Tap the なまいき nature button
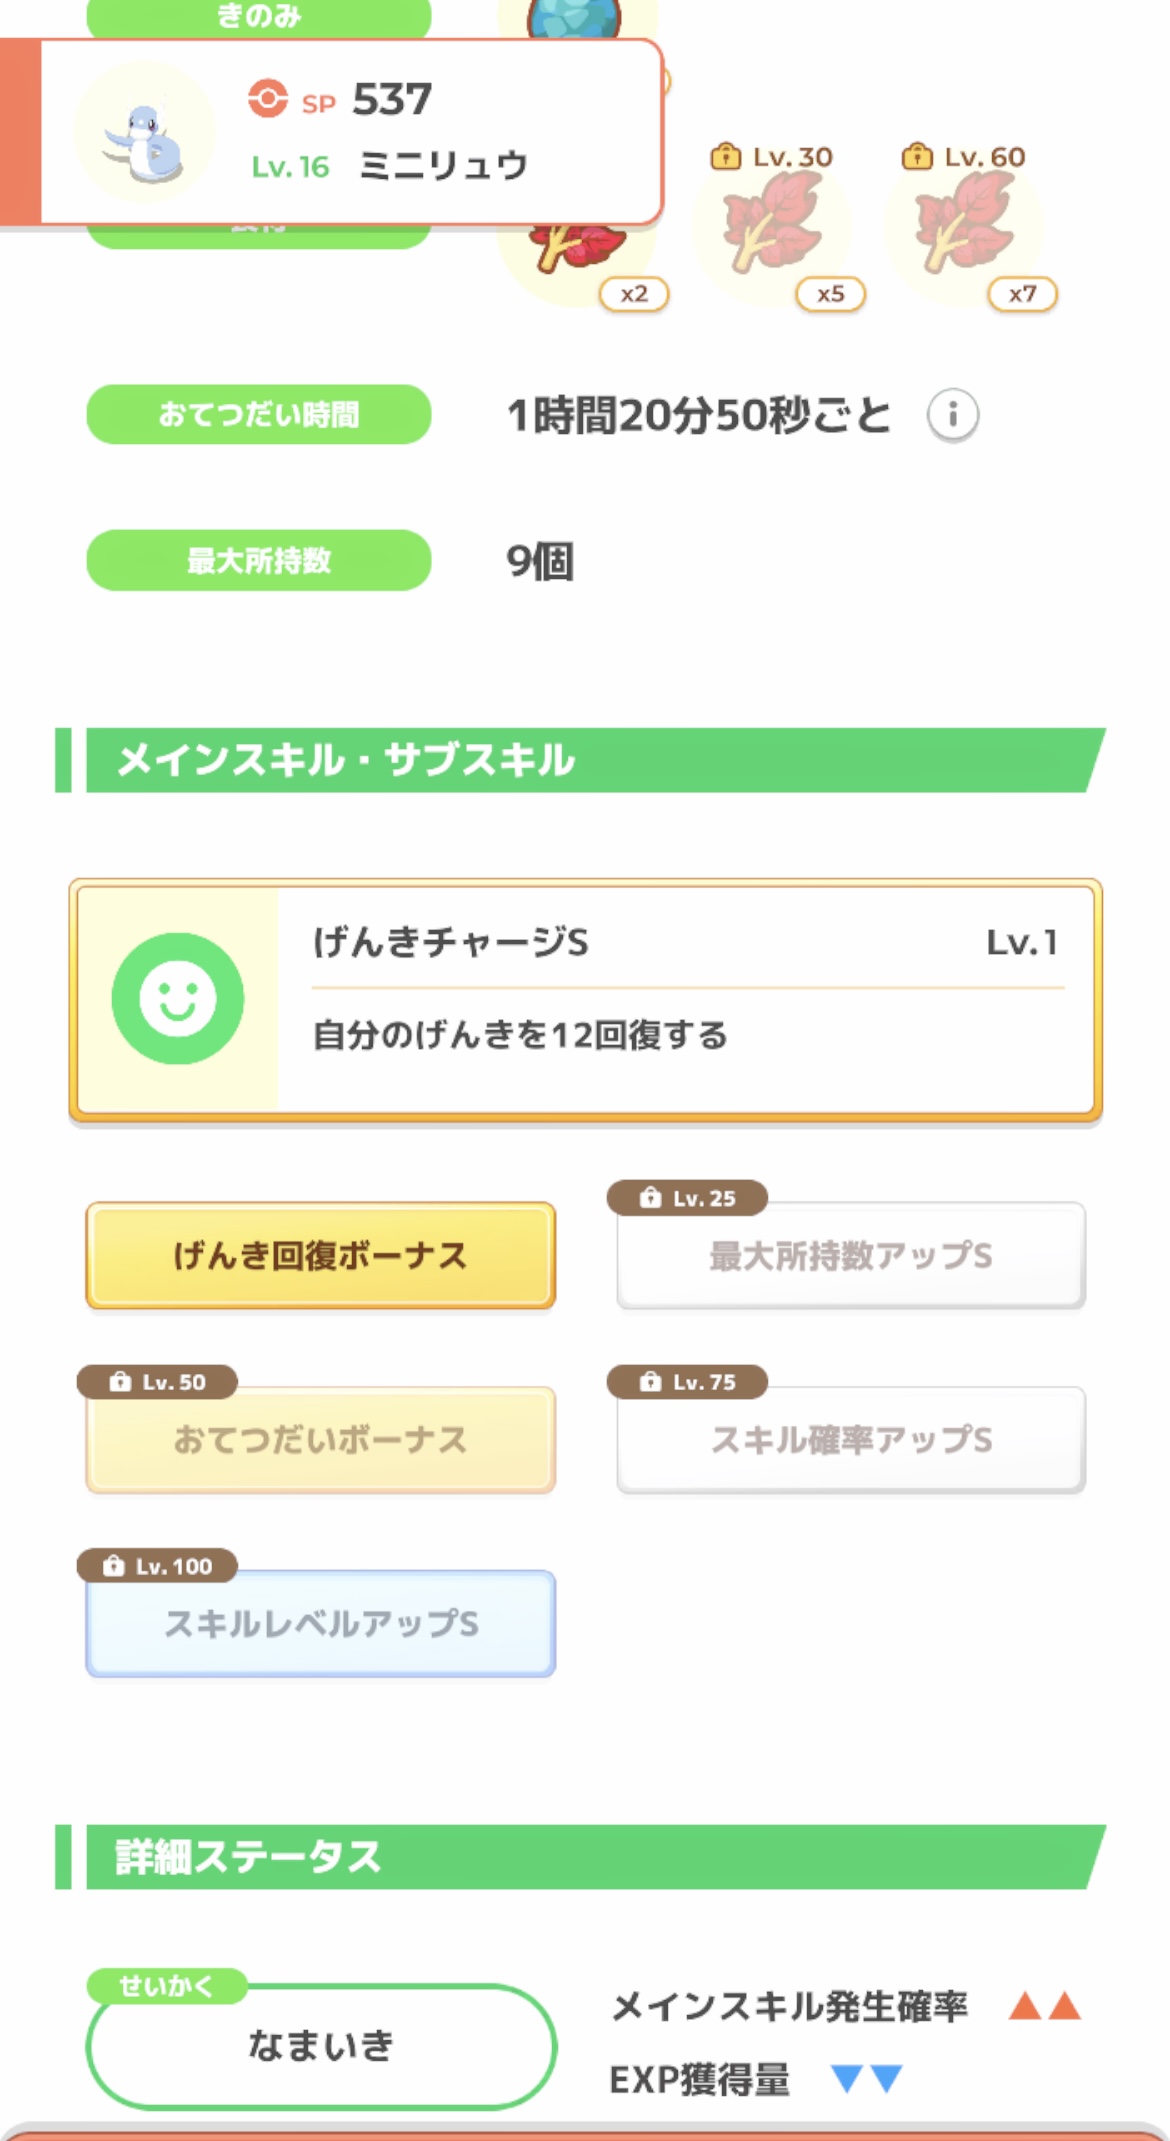This screenshot has width=1170, height=2141. (321, 2045)
